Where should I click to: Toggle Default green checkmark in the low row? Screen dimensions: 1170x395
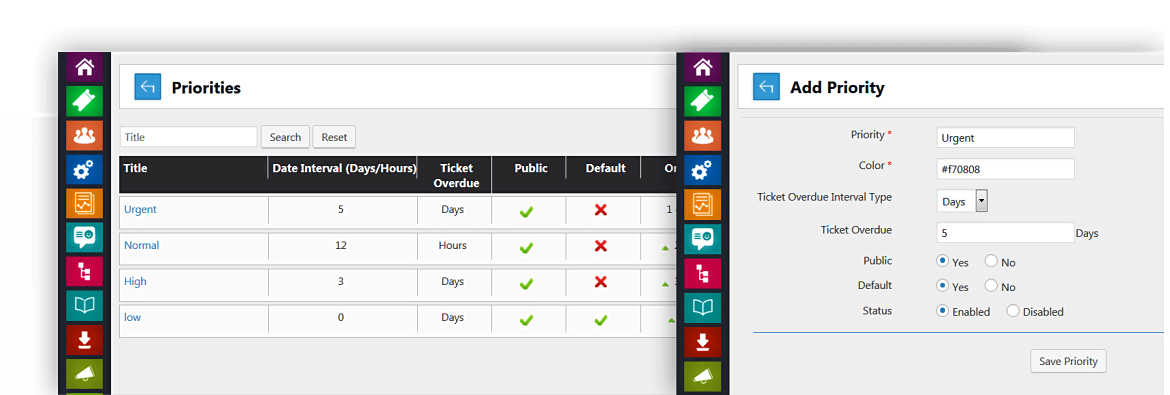(x=601, y=320)
